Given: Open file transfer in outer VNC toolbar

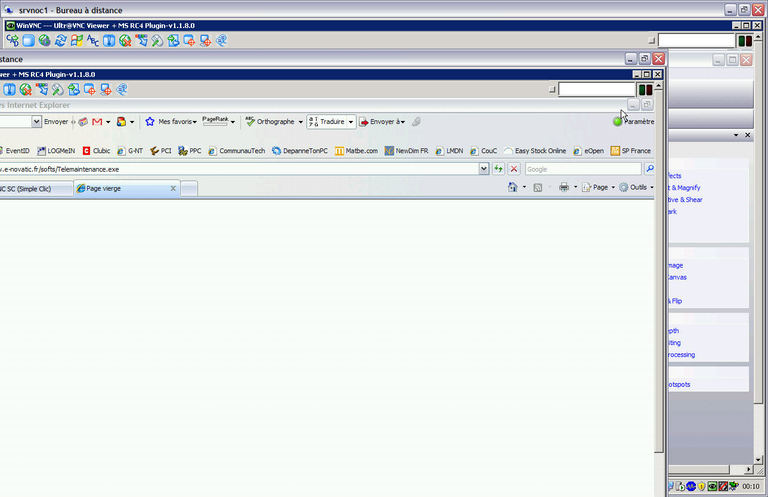Looking at the screenshot, I should [173, 41].
